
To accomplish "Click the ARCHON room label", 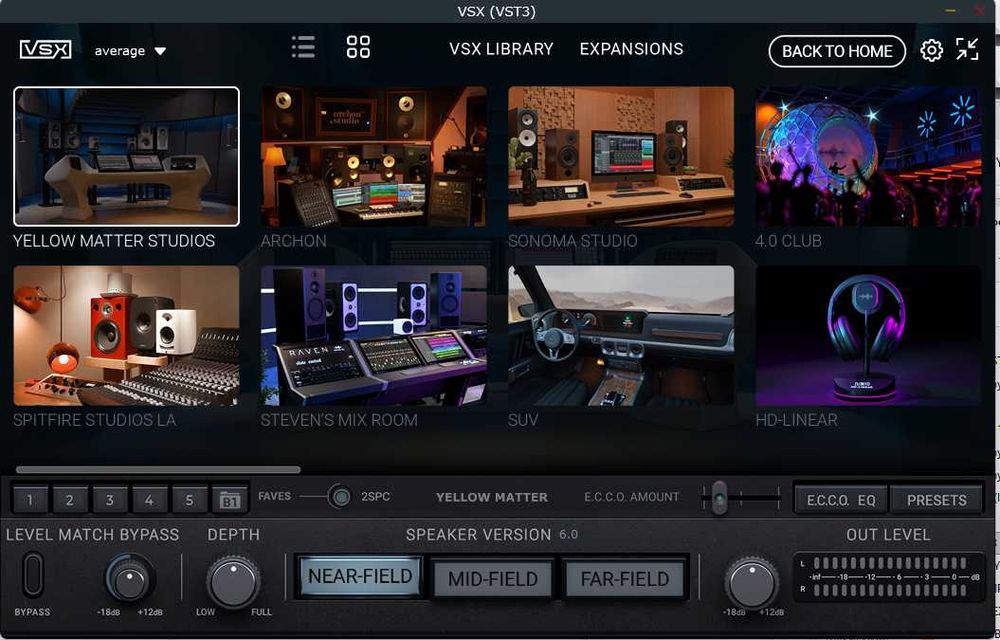I will point(293,241).
